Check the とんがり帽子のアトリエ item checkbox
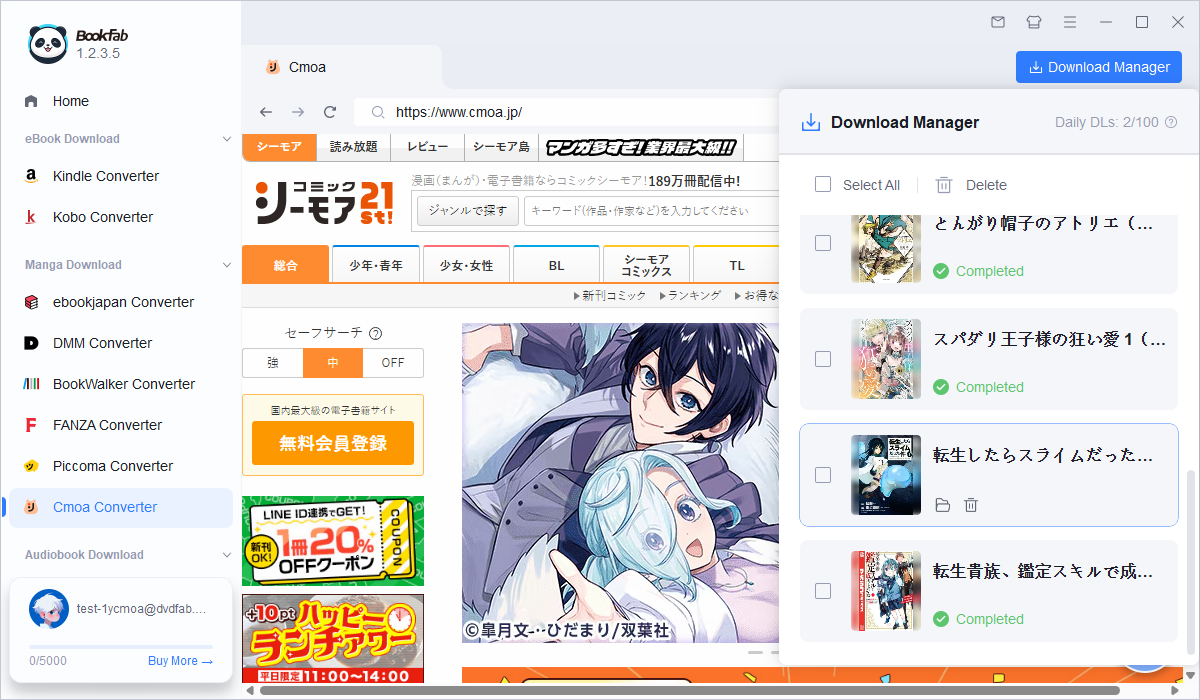This screenshot has height=700, width=1200. pyautogui.click(x=823, y=243)
